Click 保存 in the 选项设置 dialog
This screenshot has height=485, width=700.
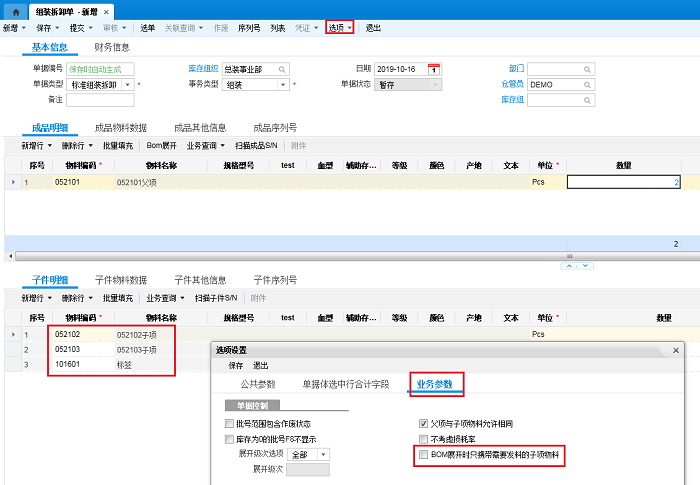[236, 365]
